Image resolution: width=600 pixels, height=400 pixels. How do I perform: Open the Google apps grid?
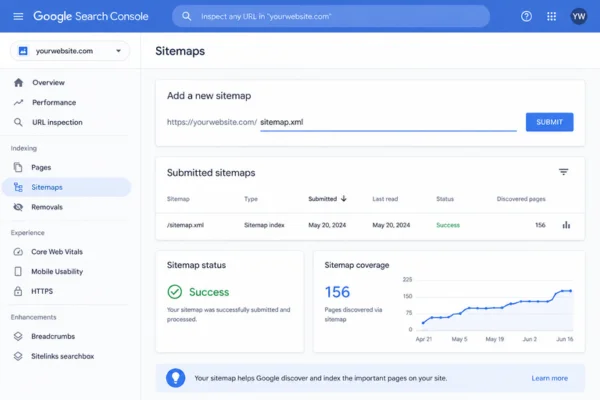(551, 16)
